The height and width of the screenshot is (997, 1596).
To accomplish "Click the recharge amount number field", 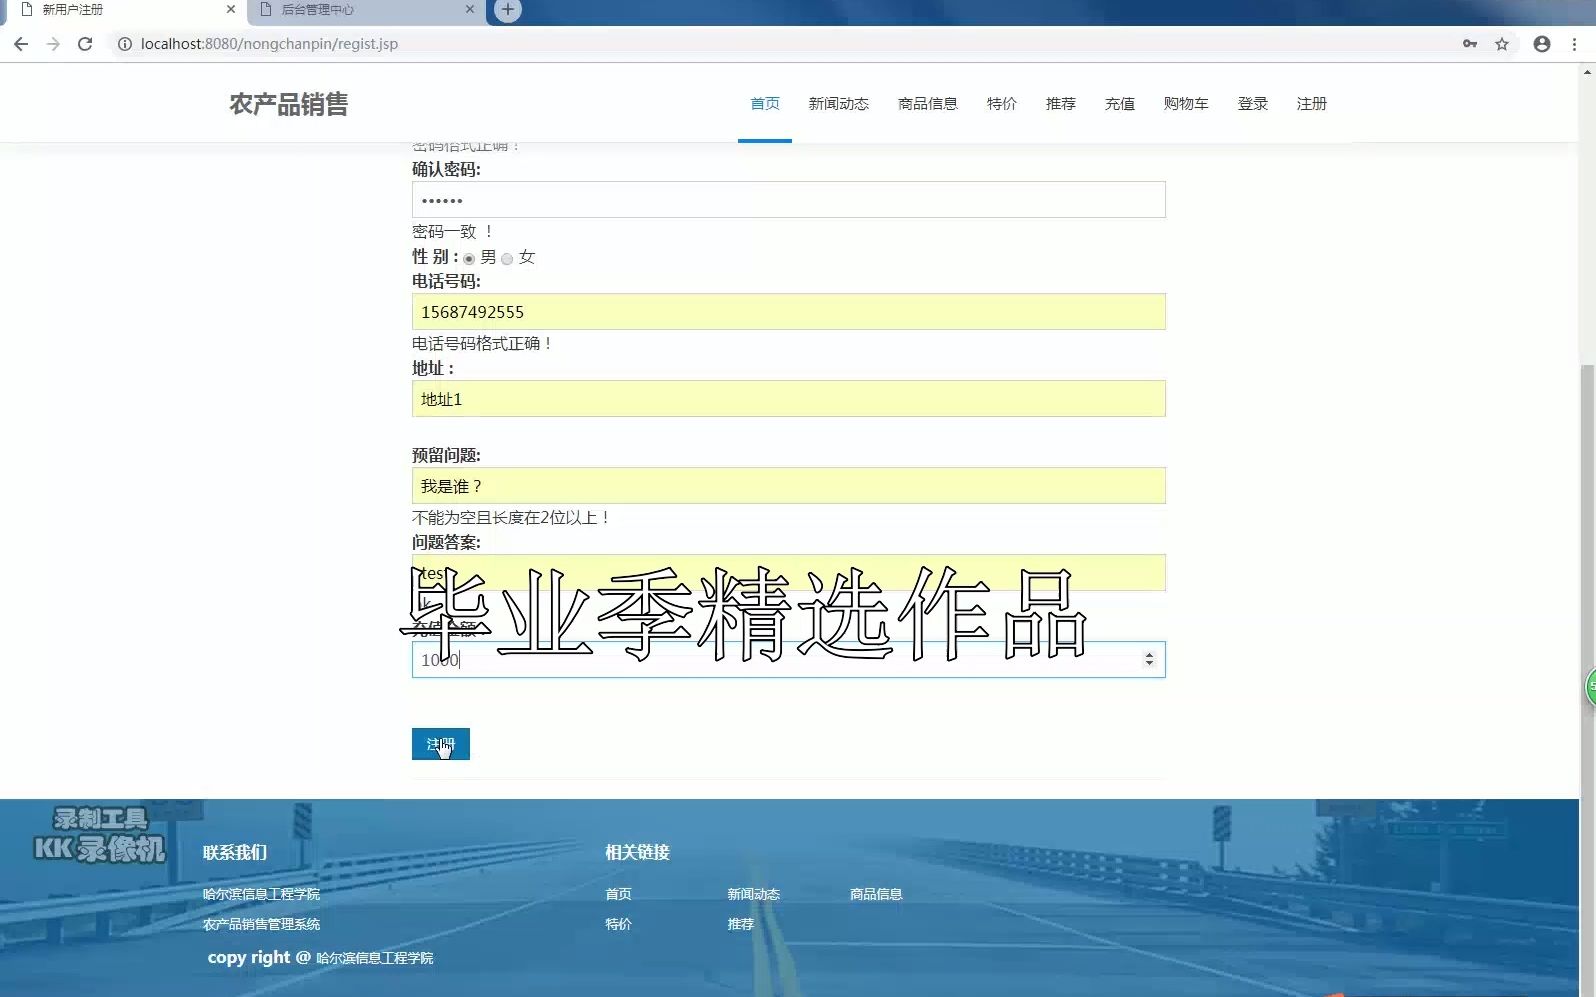I will (788, 660).
